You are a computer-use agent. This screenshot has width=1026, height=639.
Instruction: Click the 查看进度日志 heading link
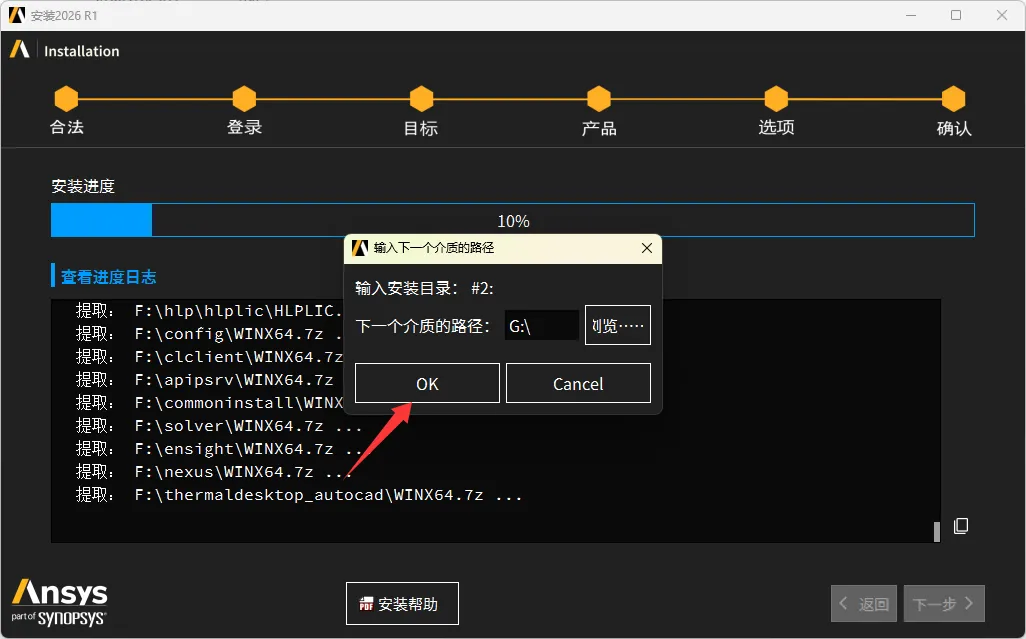tap(109, 277)
